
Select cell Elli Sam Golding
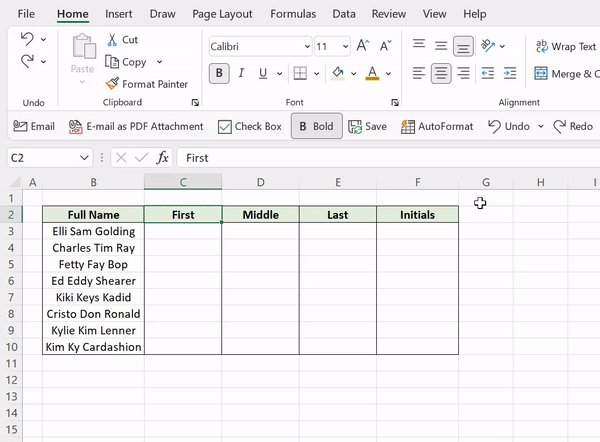pos(93,231)
